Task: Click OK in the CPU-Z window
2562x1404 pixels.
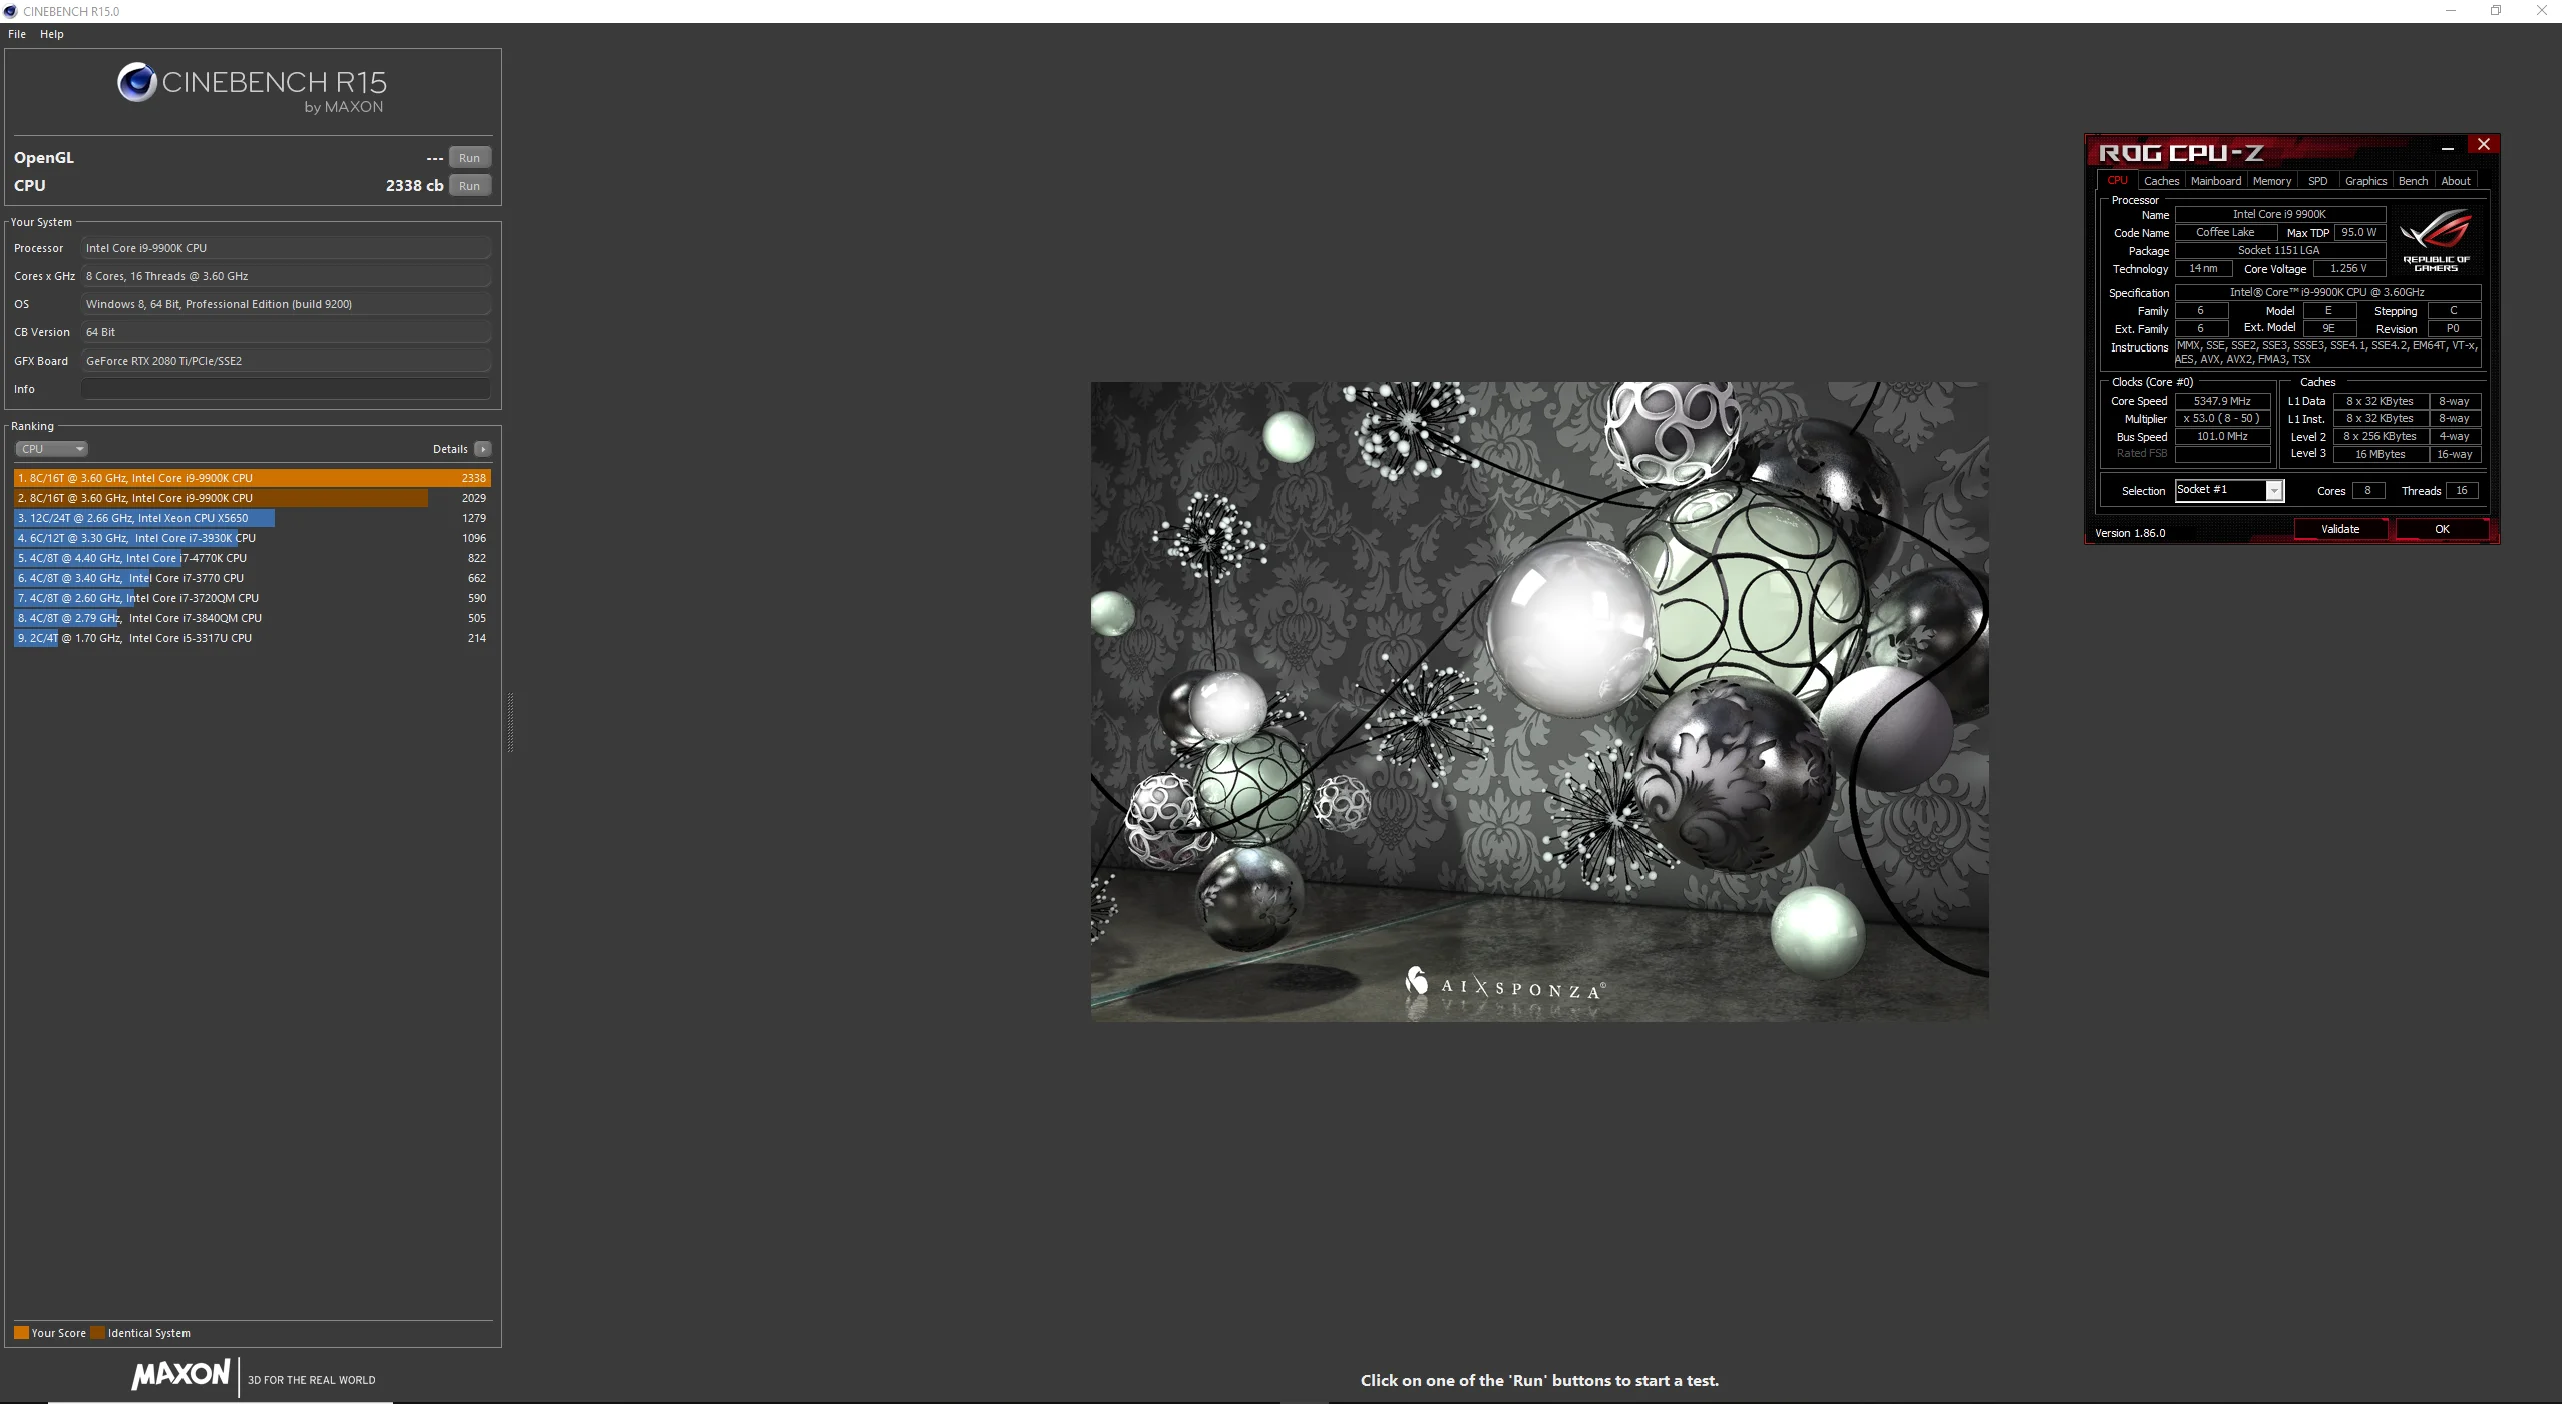Action: [2442, 529]
